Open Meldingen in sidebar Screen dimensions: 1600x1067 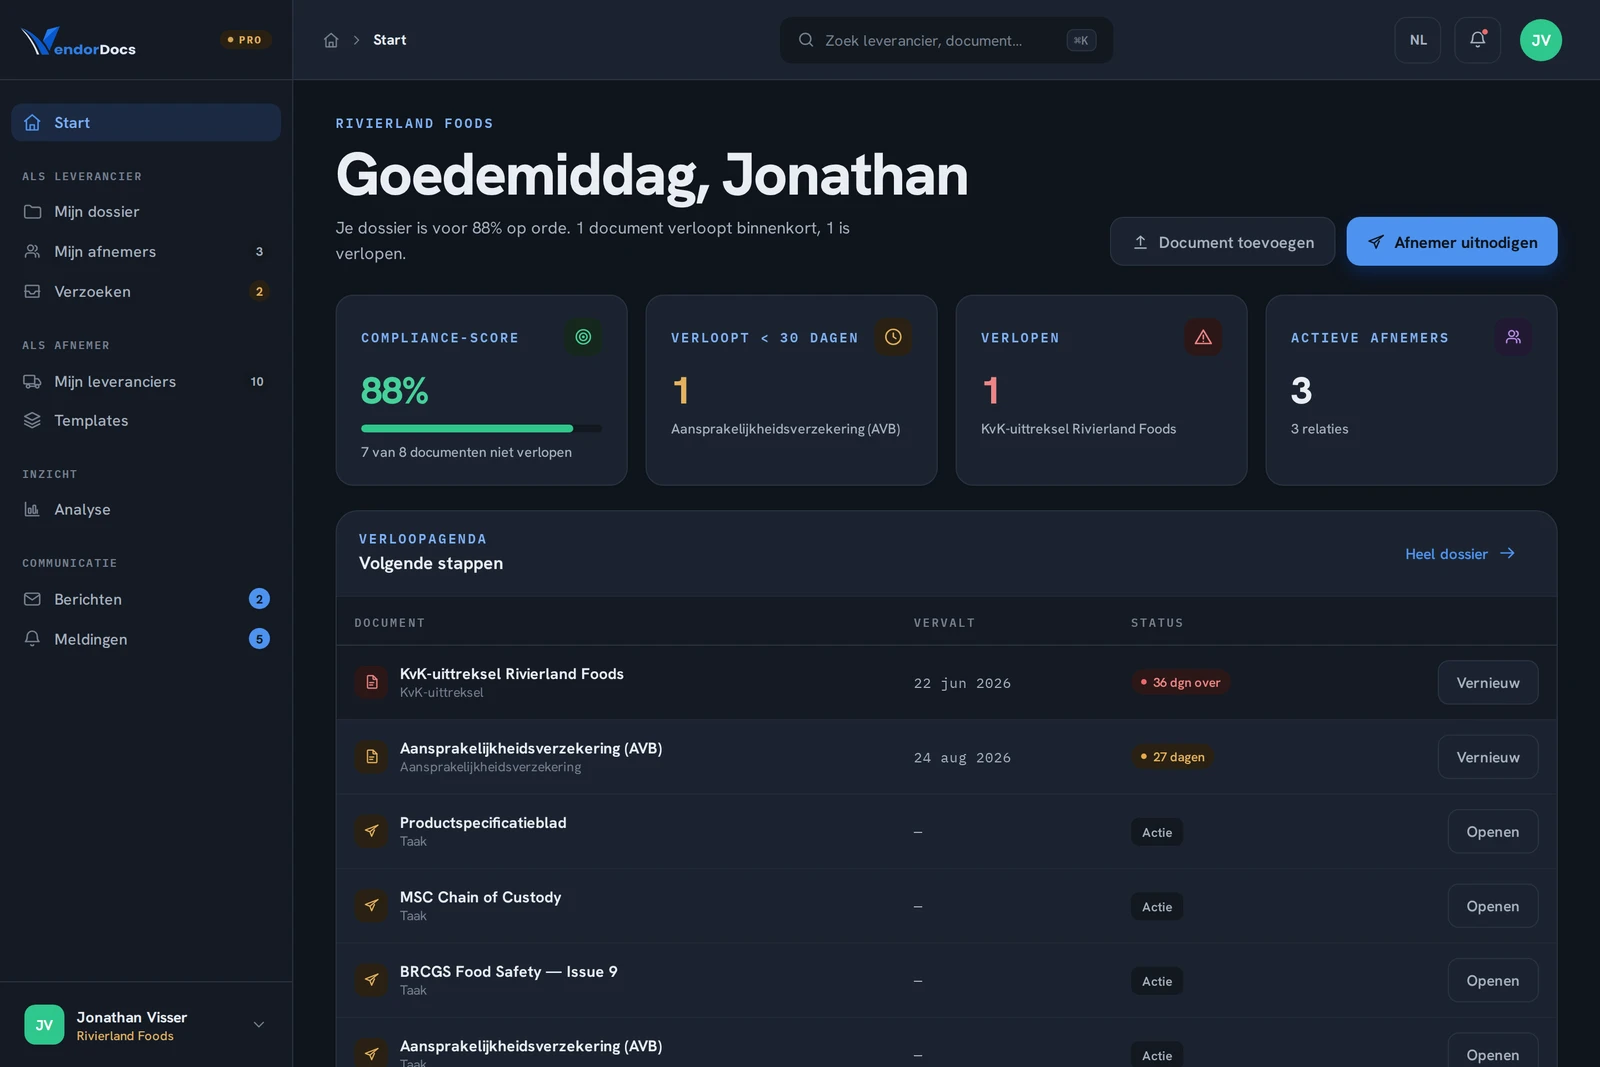tap(146, 639)
